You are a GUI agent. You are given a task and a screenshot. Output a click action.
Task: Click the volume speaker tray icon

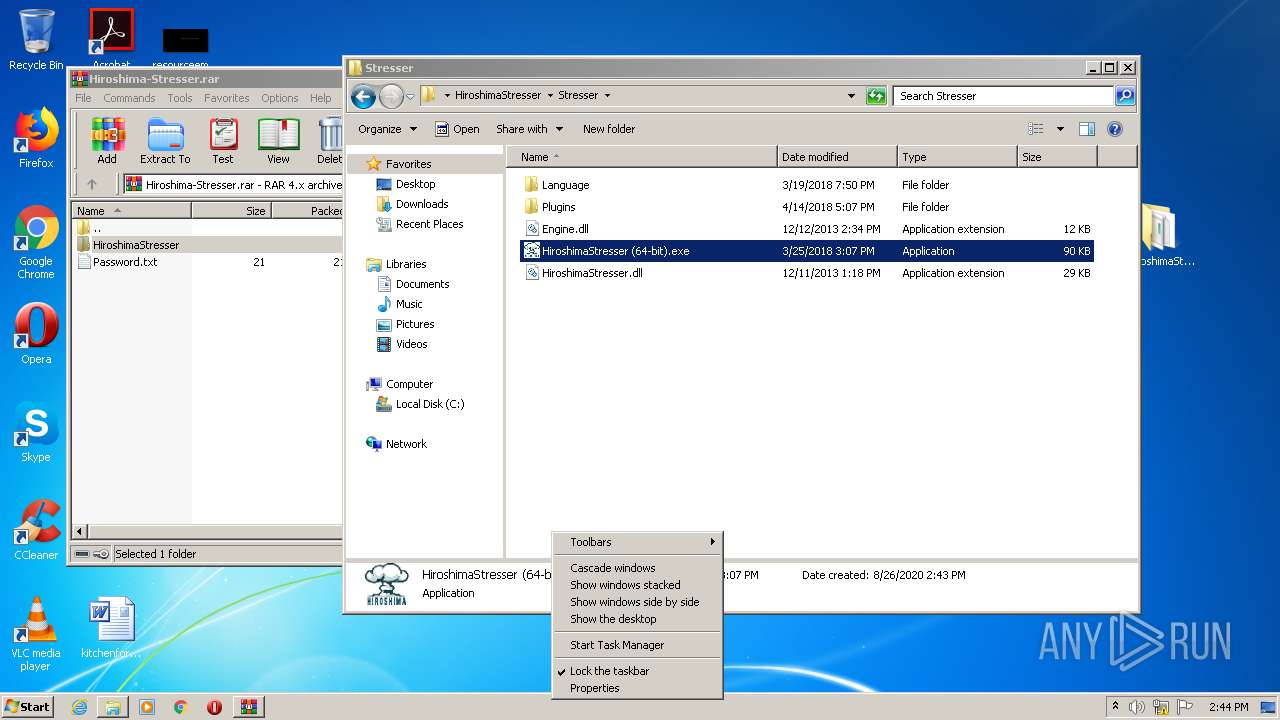click(1137, 707)
